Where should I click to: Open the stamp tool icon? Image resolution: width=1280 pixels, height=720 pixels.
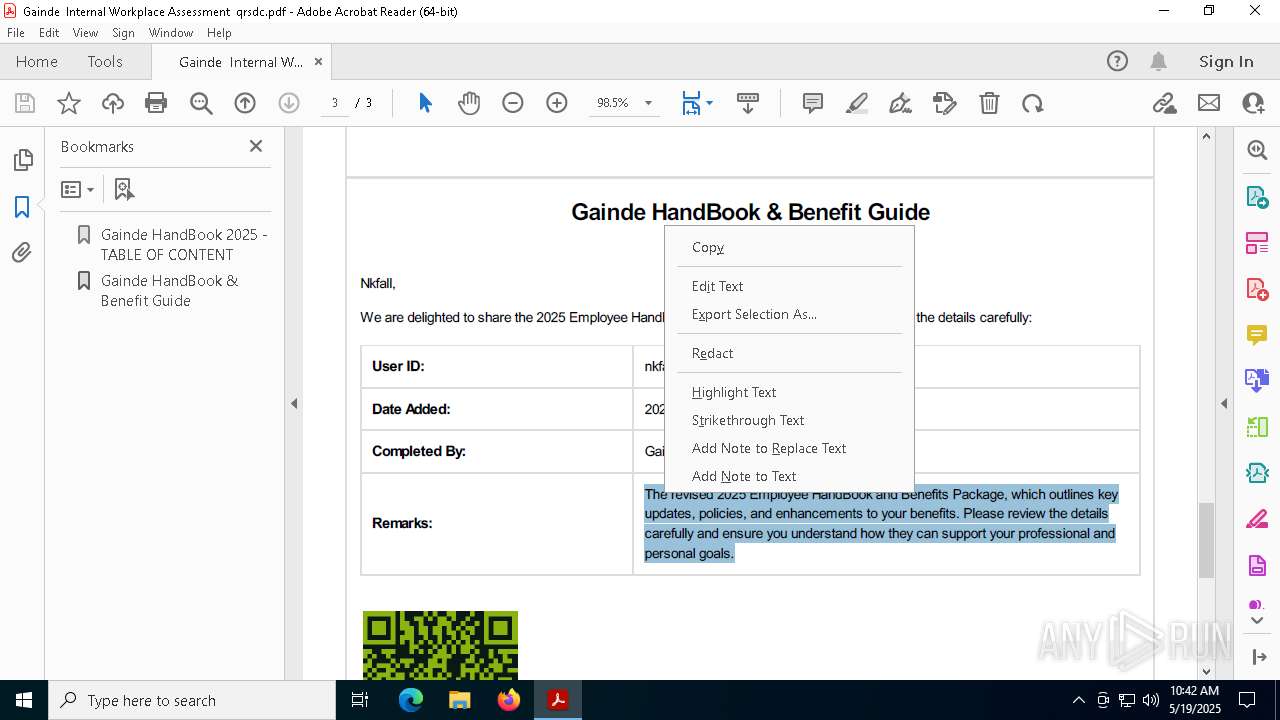[x=945, y=103]
